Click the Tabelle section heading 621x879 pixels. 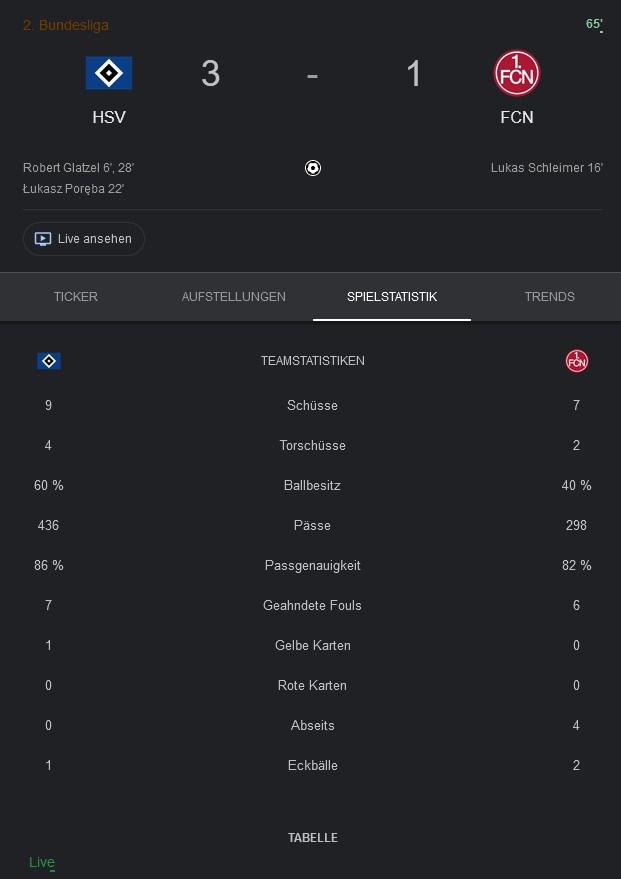tap(313, 838)
